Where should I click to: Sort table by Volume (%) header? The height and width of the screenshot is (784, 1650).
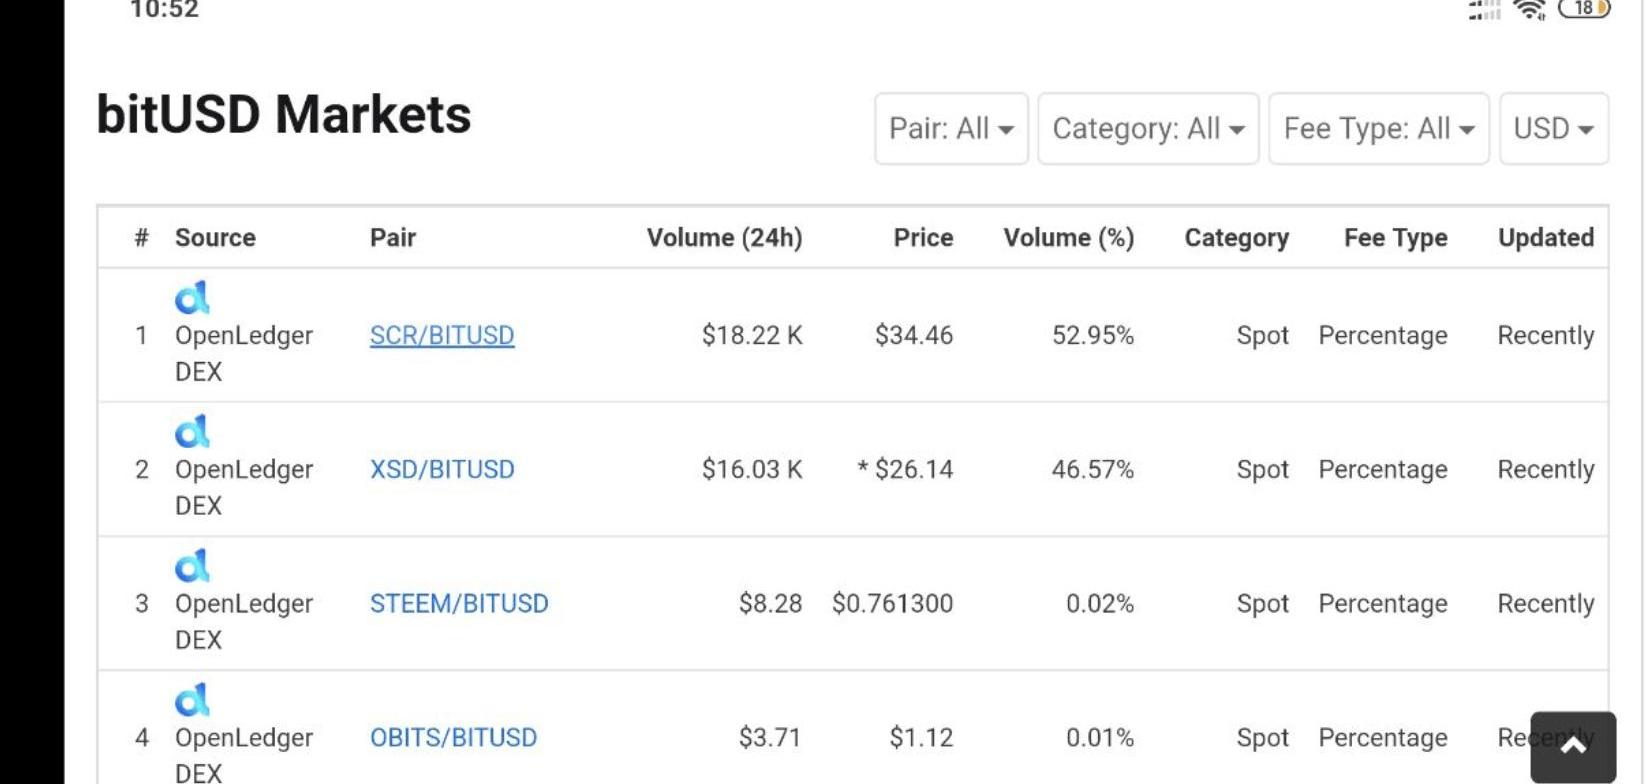(1069, 238)
